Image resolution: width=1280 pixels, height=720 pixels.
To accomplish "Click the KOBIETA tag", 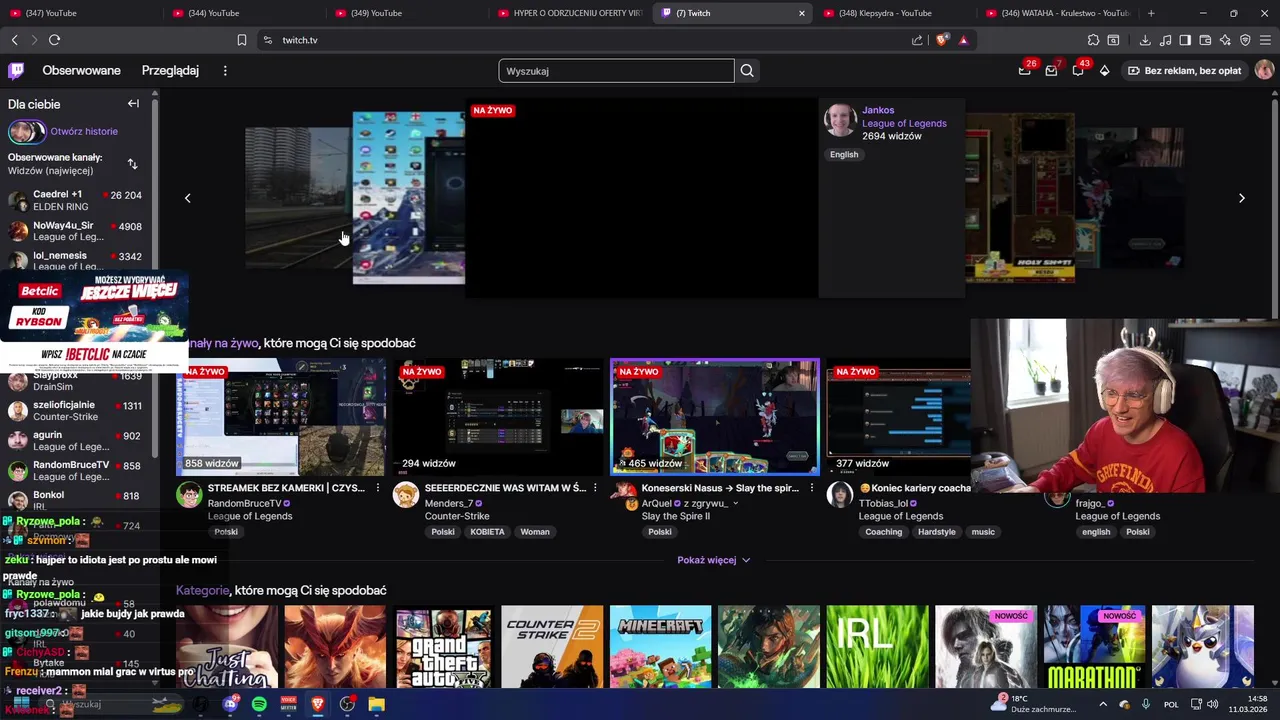I will (487, 532).
